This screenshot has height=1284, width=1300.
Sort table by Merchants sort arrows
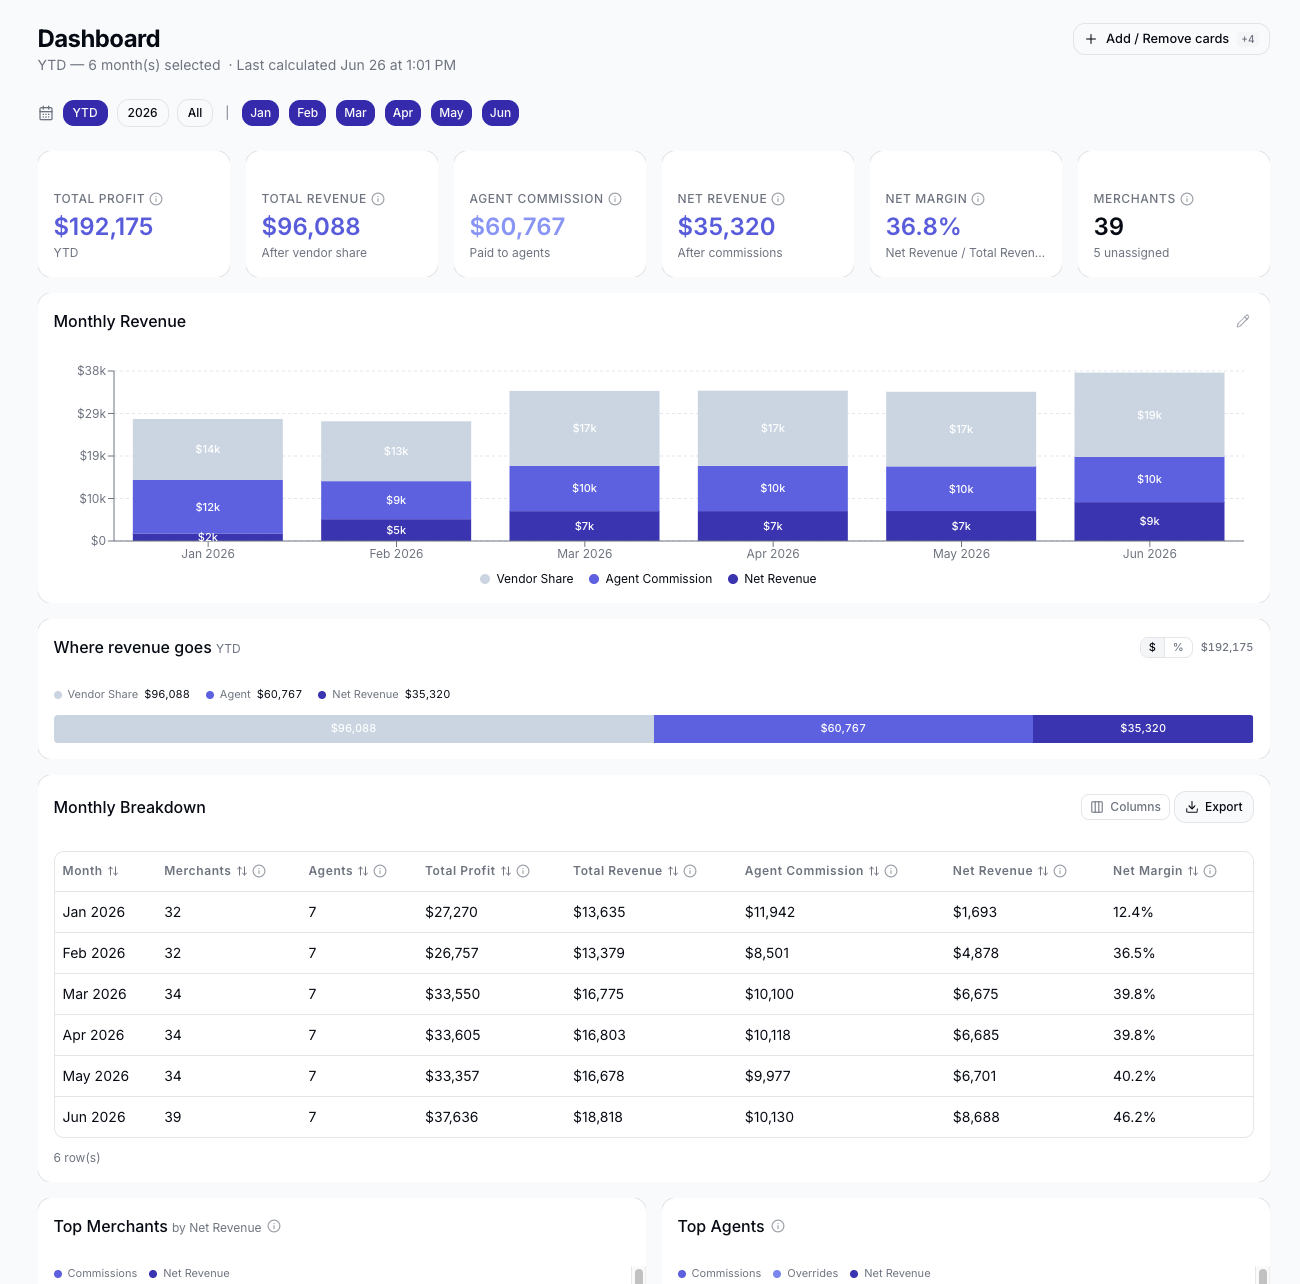242,871
